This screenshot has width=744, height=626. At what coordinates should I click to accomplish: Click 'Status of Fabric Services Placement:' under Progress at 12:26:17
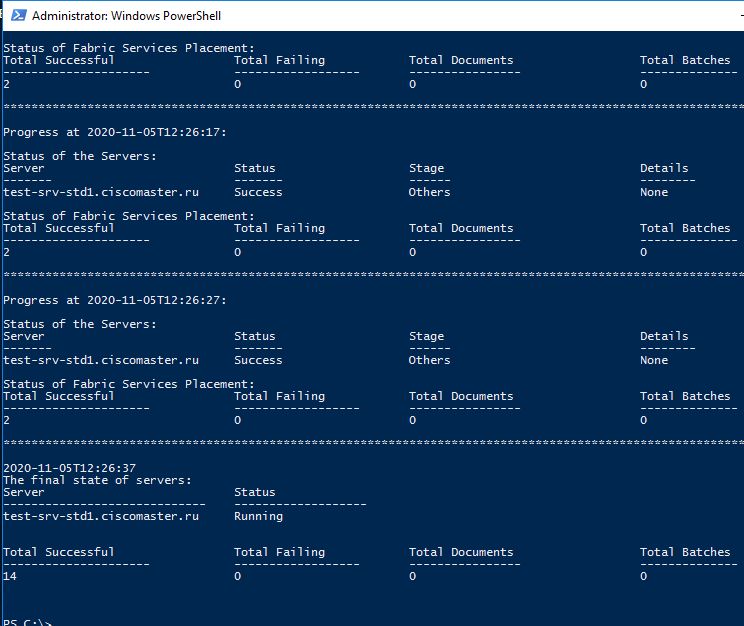pos(129,216)
